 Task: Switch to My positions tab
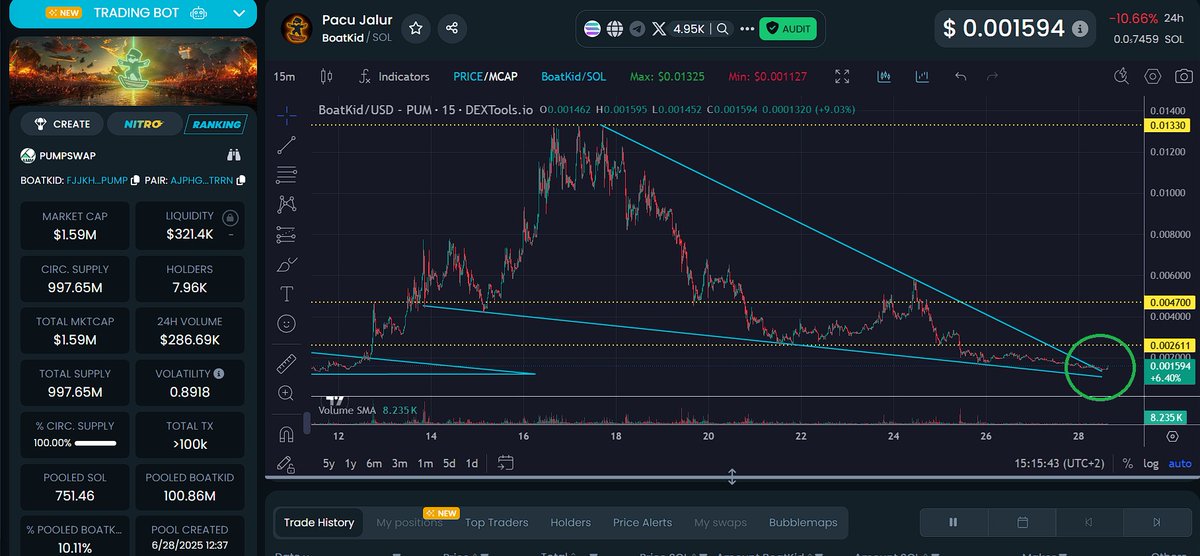[x=409, y=522]
